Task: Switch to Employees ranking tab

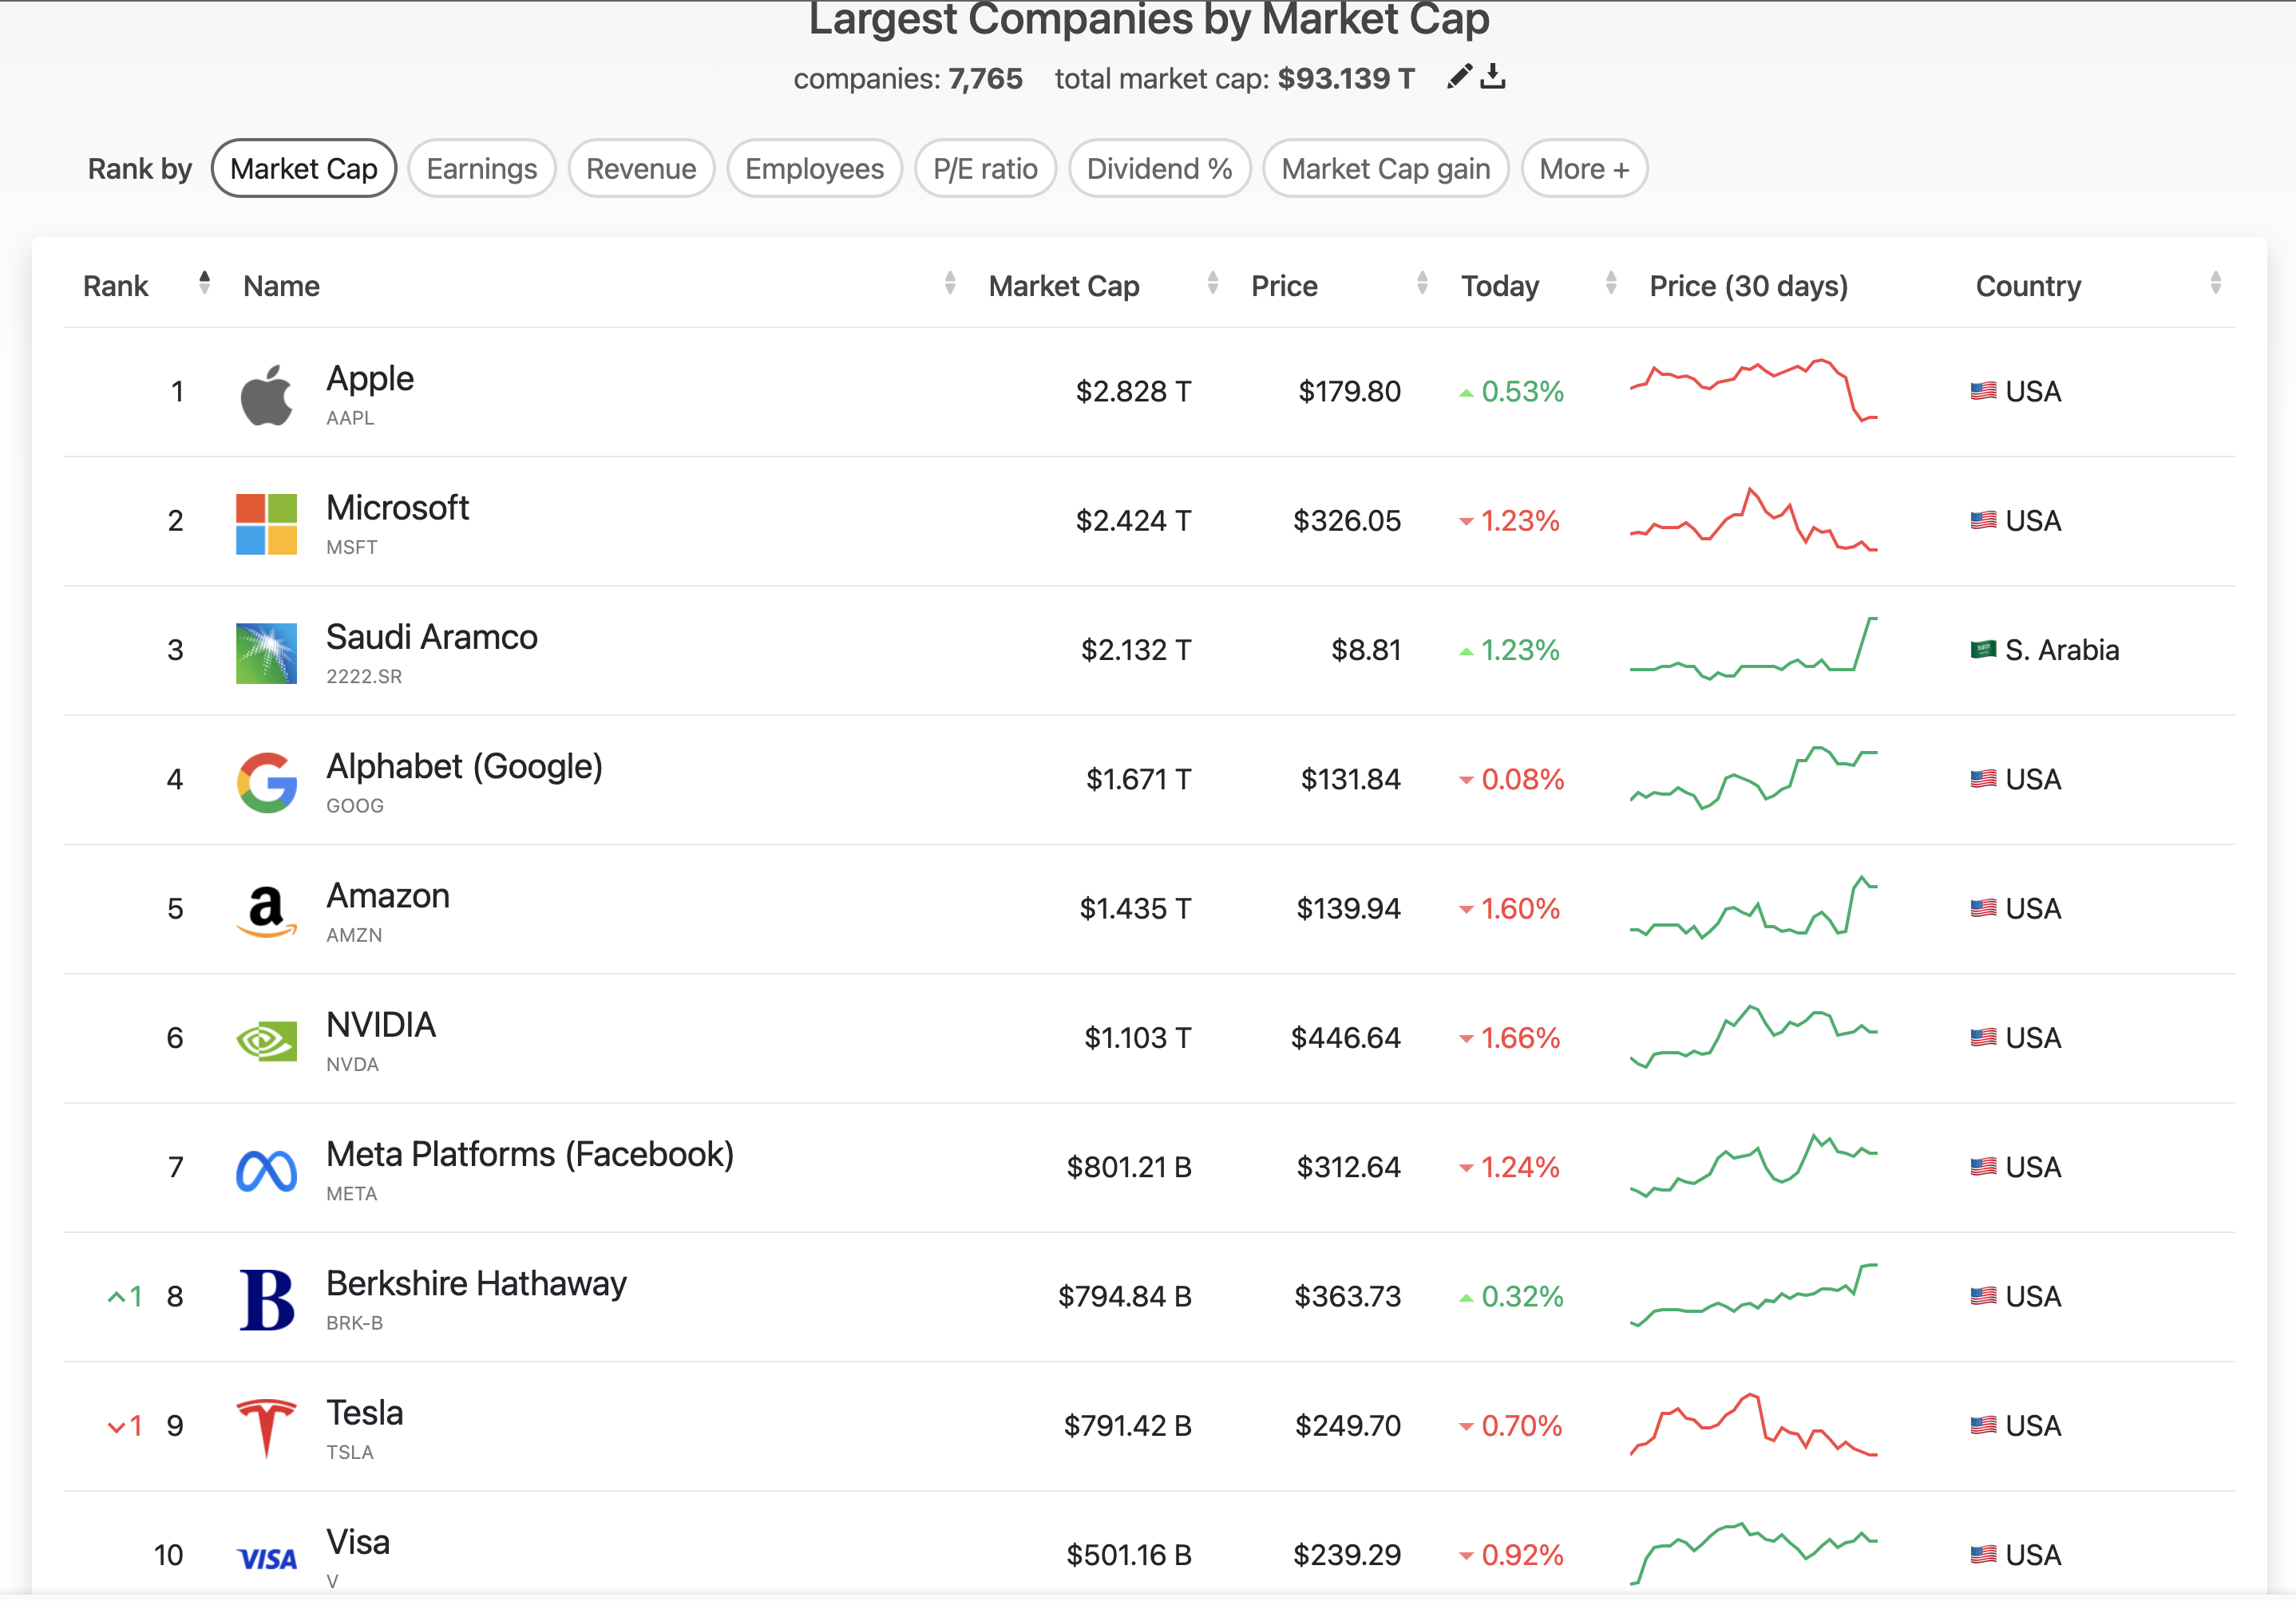Action: pos(814,169)
